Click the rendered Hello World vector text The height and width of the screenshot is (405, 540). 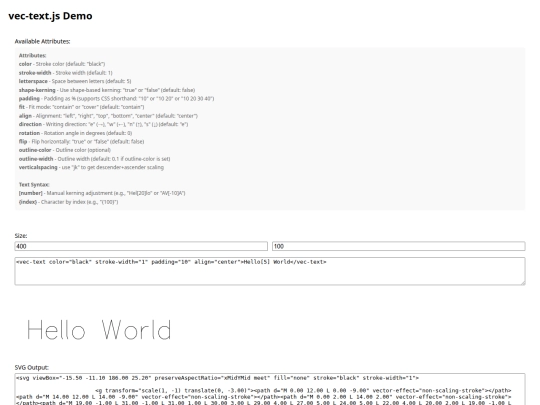(x=99, y=330)
